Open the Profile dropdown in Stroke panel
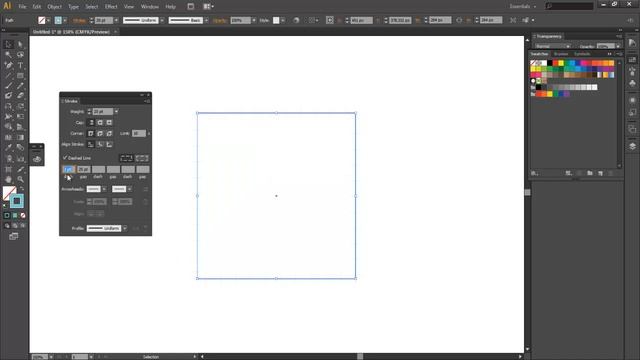 (125, 228)
